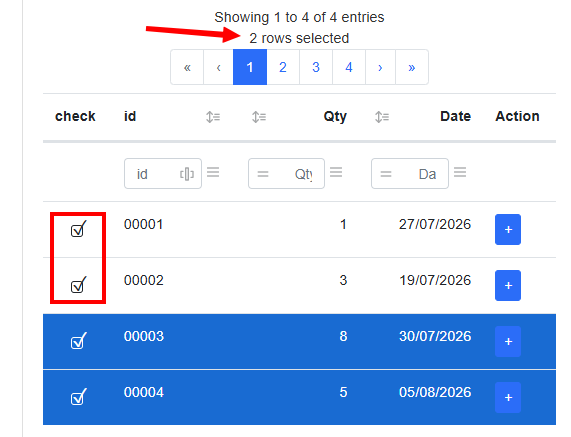This screenshot has height=437, width=571.
Task: Click the sort icon left of Qty
Action: (259, 117)
